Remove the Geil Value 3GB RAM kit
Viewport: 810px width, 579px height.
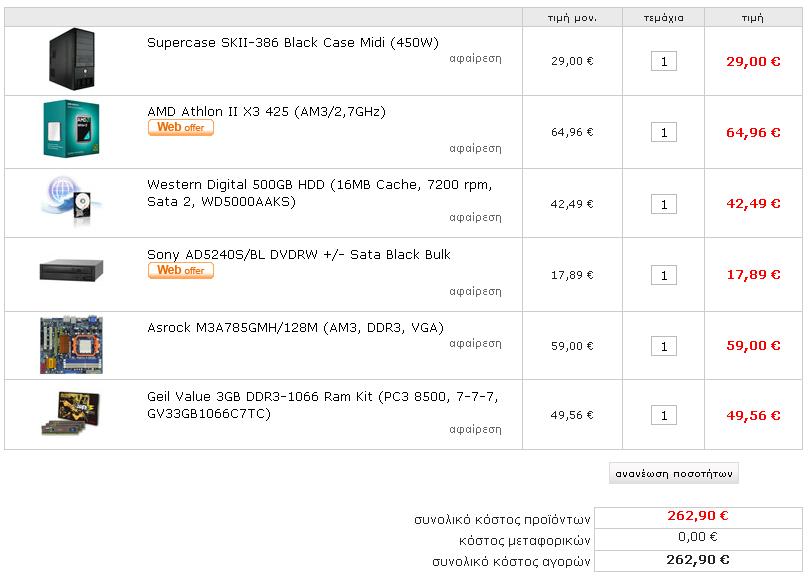(x=475, y=429)
